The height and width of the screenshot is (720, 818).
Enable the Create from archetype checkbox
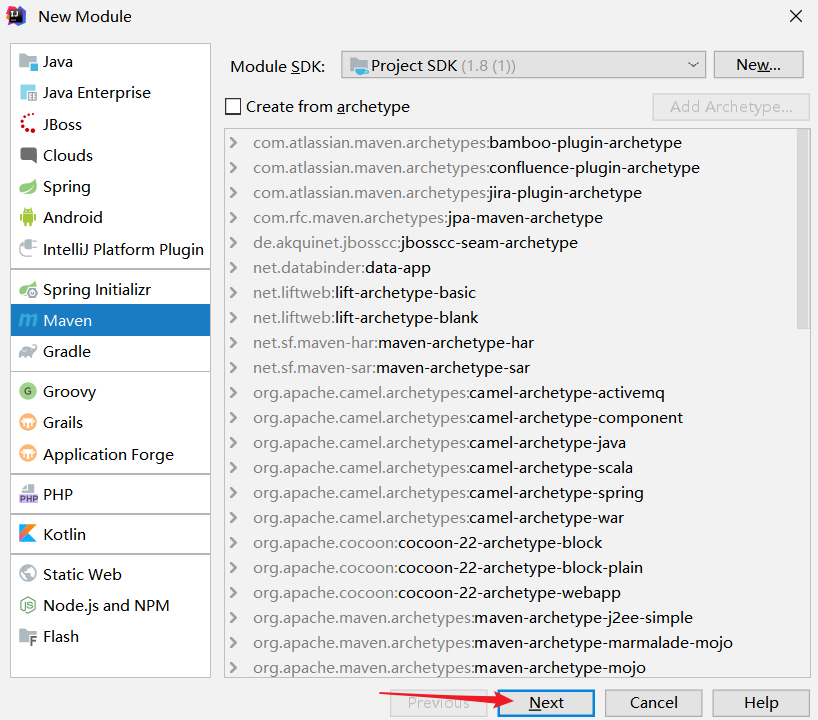coord(234,107)
